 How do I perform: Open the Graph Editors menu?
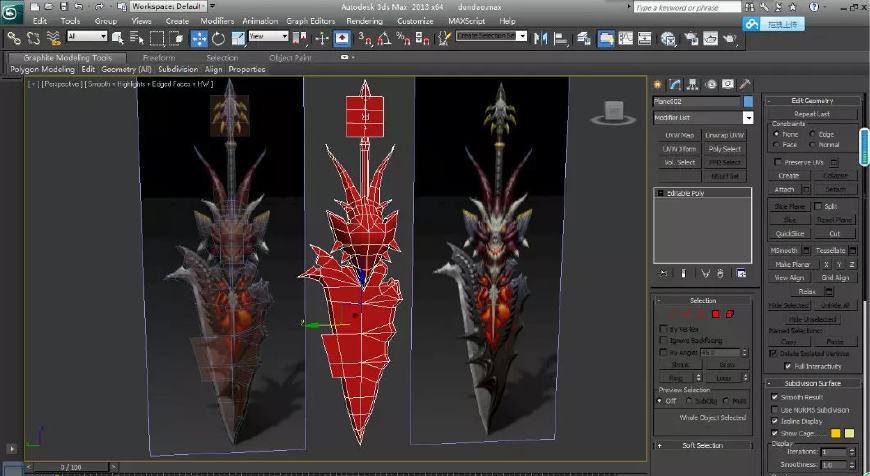311,21
